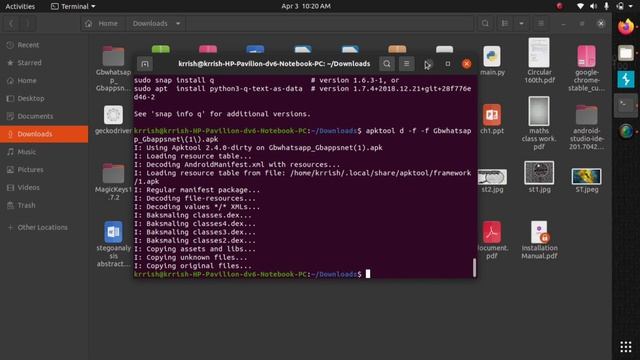This screenshot has height=360, width=640.
Task: Click microphone icon in system tray
Action: pos(607,7)
